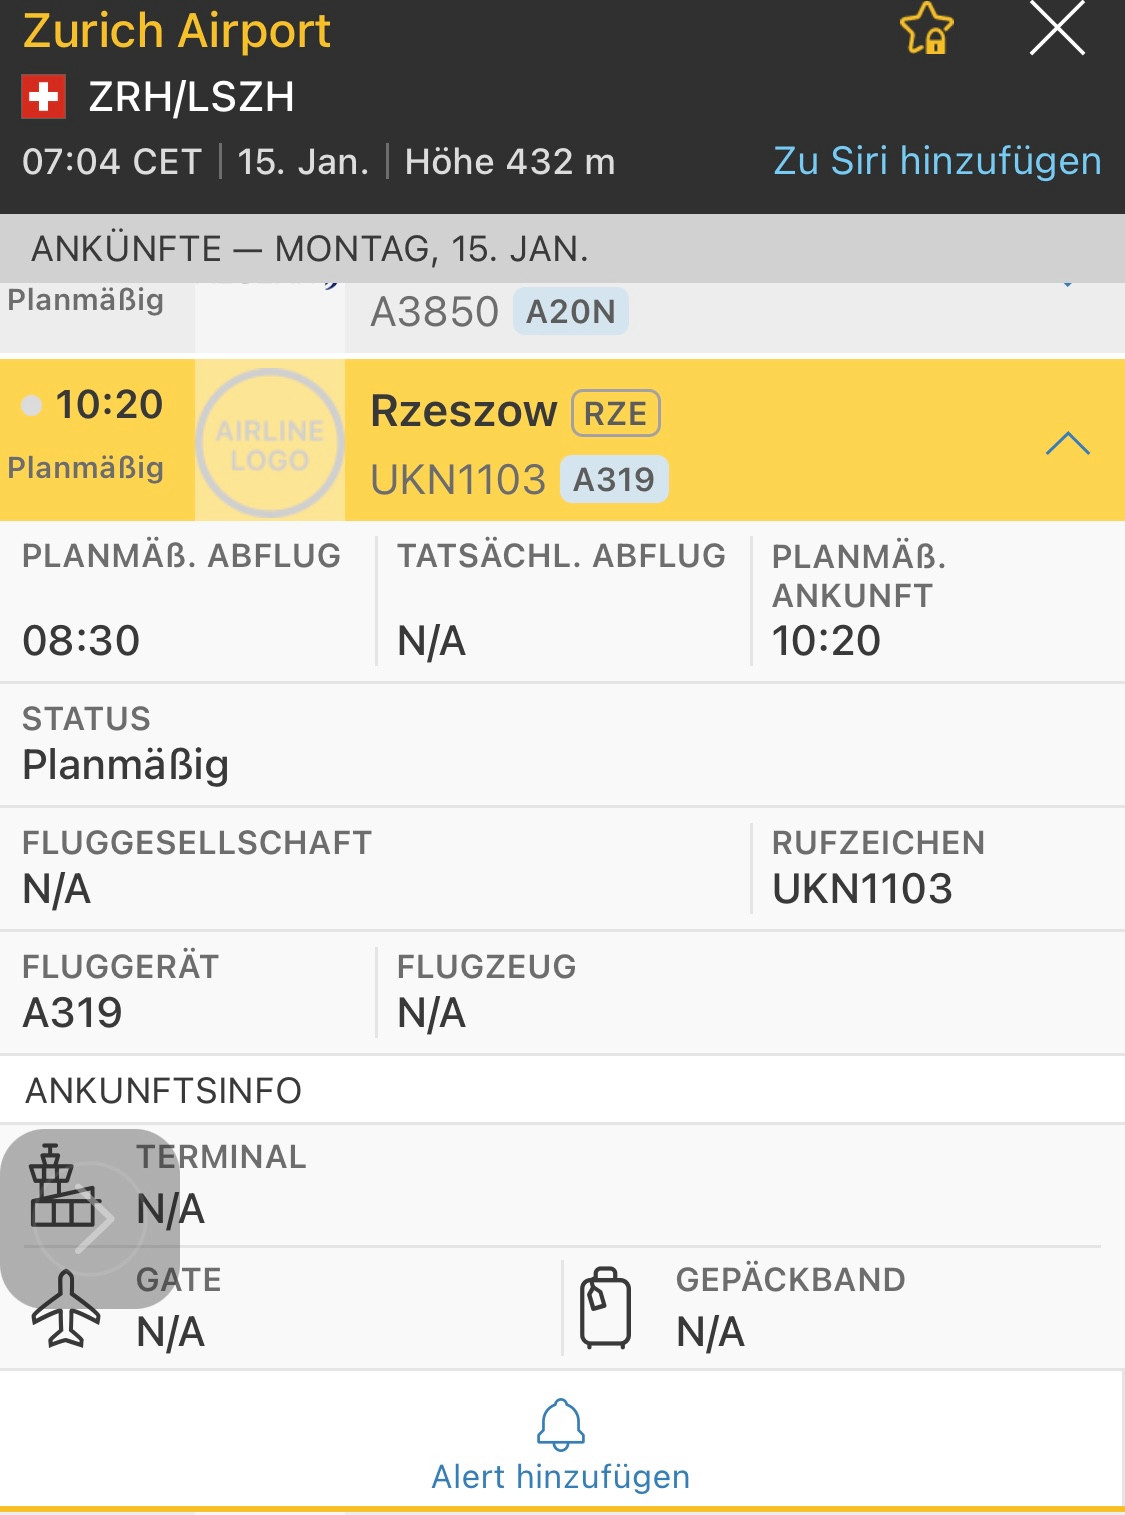Click the Zu Siri hinzufügen link

[x=937, y=161]
